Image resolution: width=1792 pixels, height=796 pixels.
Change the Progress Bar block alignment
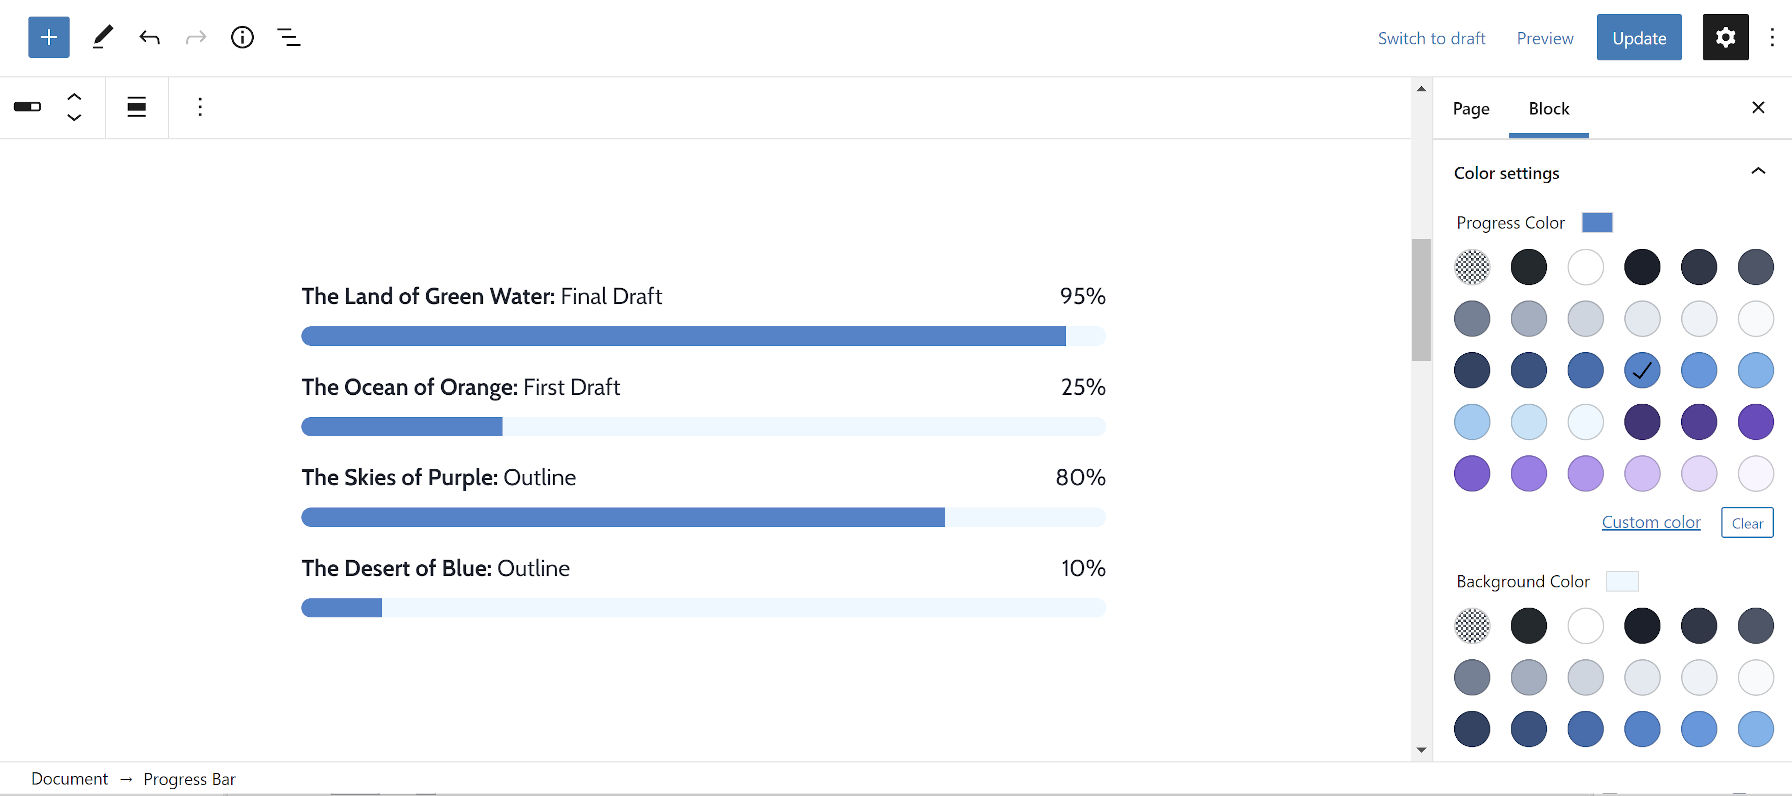pos(137,107)
